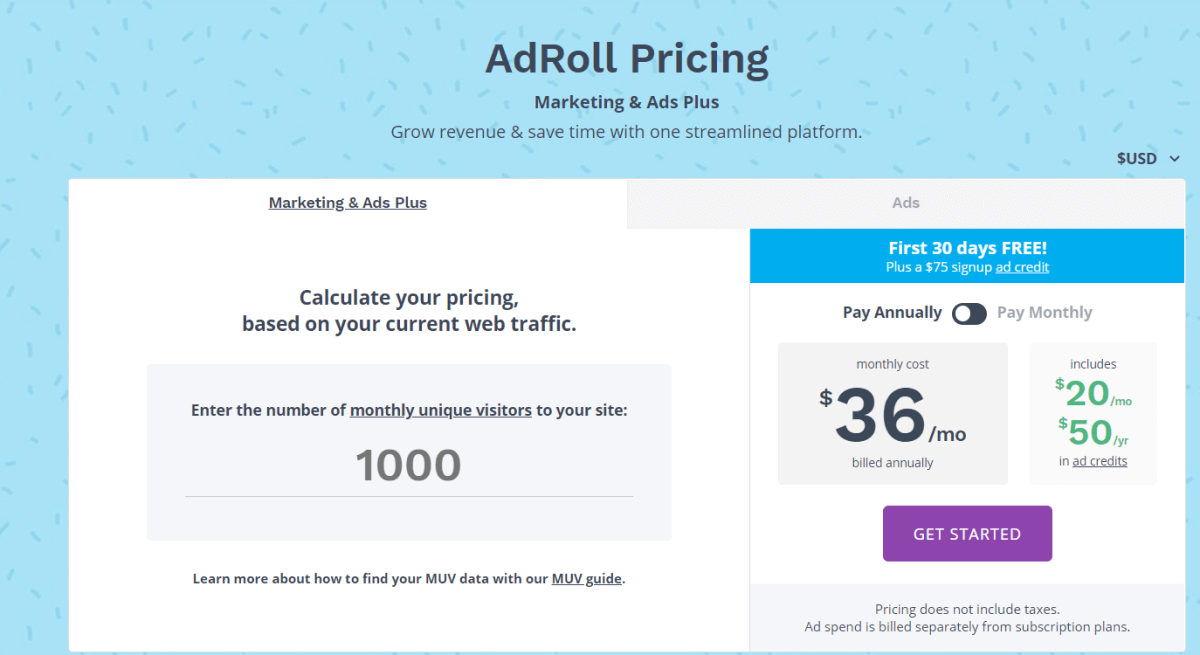Screen dimensions: 1200x655
Task: Click the chevron arrow beside $USD
Action: [x=1175, y=158]
